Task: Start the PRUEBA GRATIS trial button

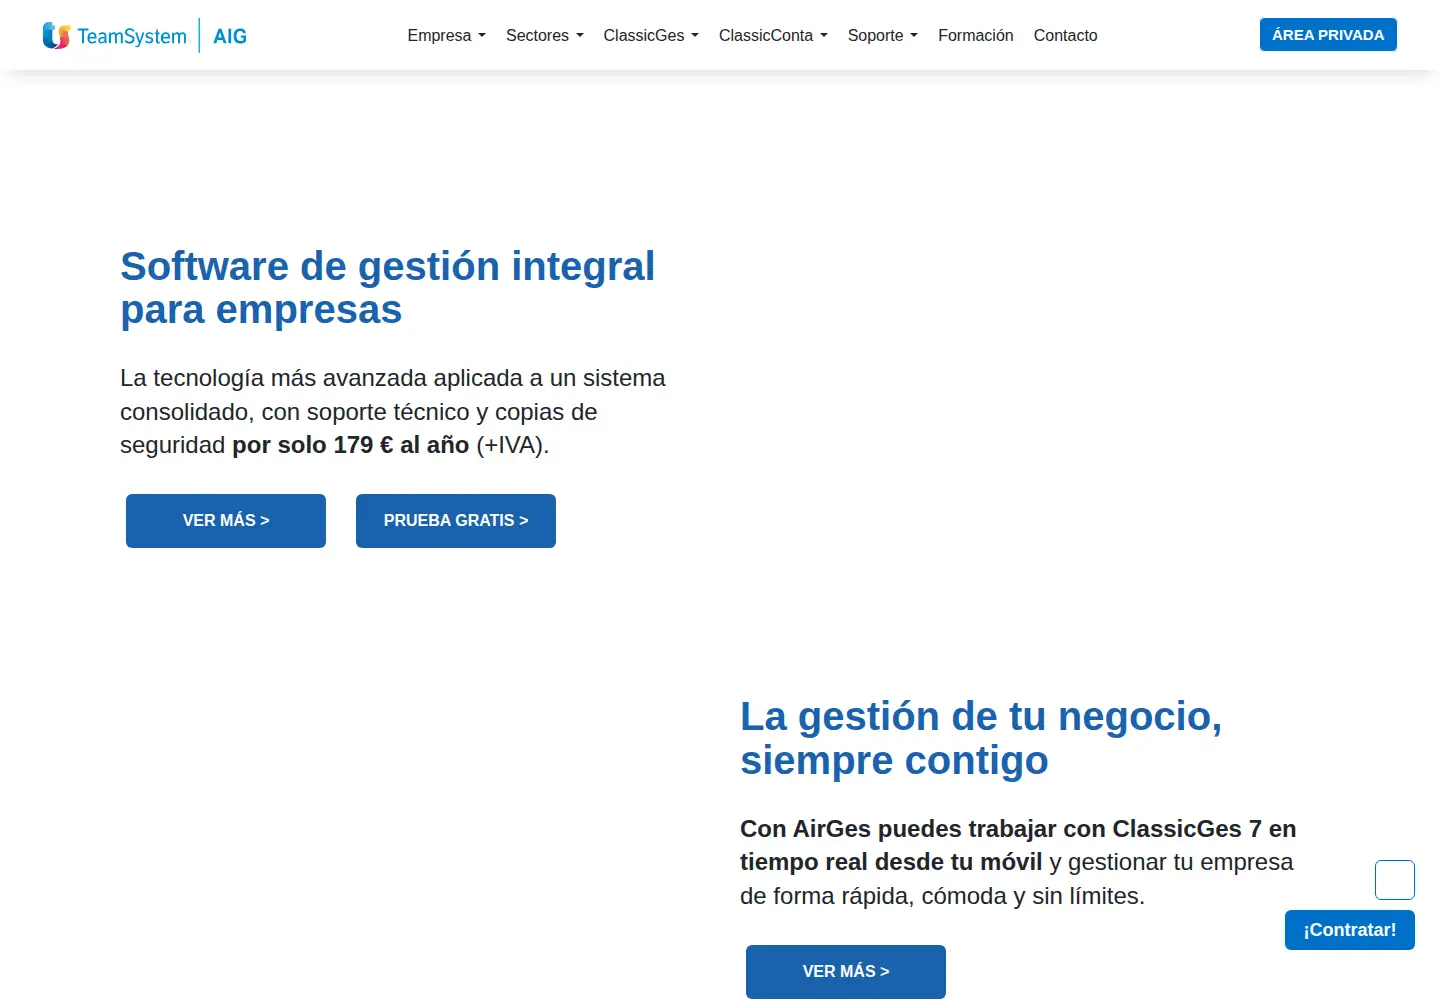Action: click(456, 521)
